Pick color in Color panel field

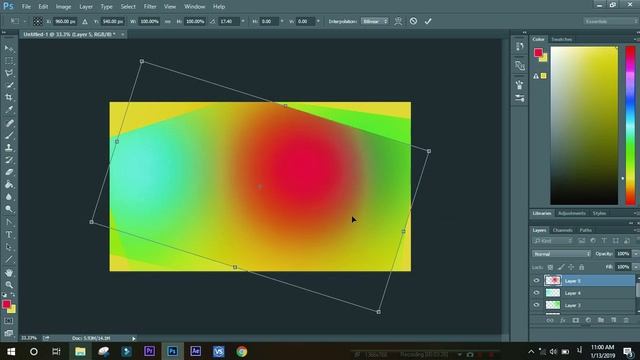[x=584, y=125]
